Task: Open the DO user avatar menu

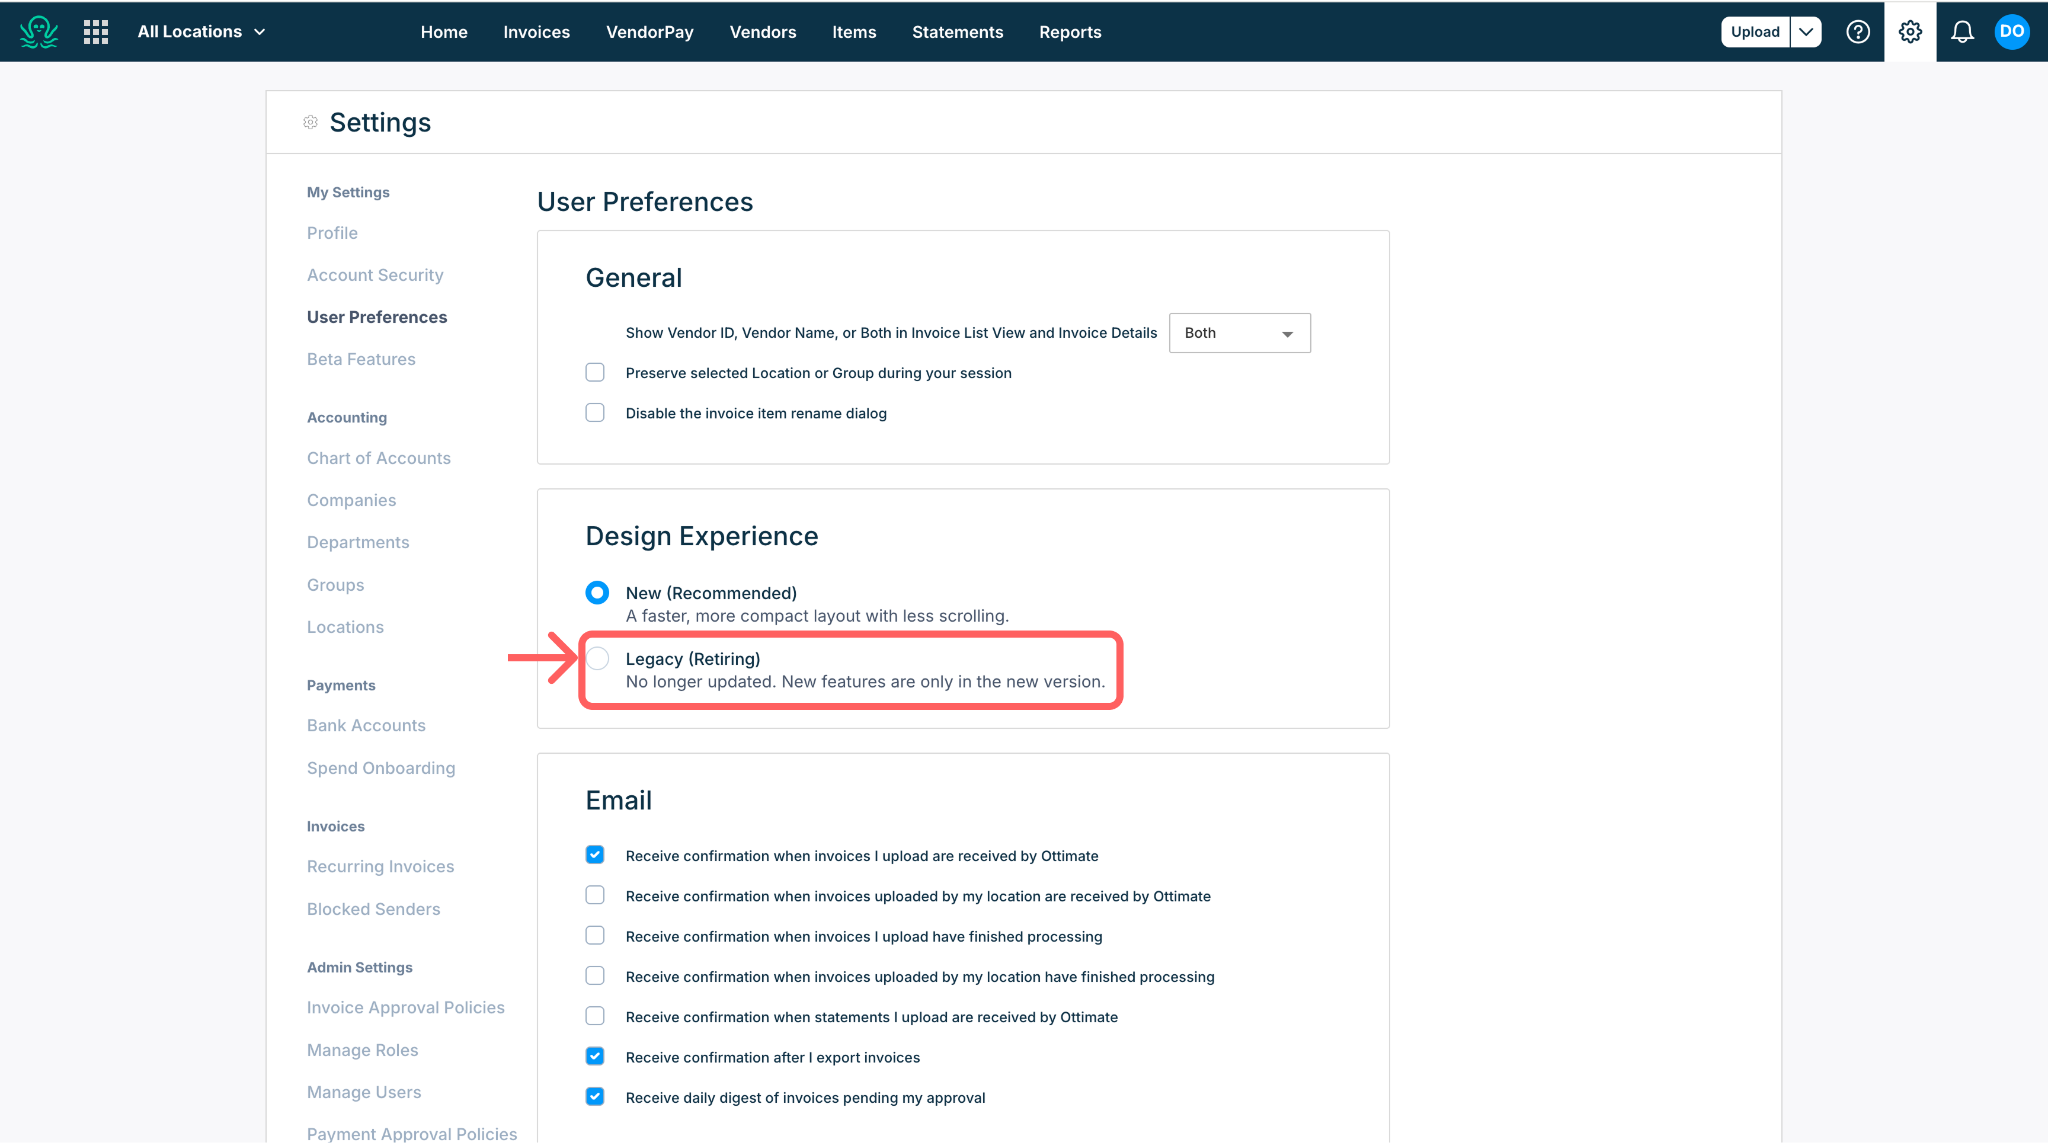Action: tap(2012, 32)
